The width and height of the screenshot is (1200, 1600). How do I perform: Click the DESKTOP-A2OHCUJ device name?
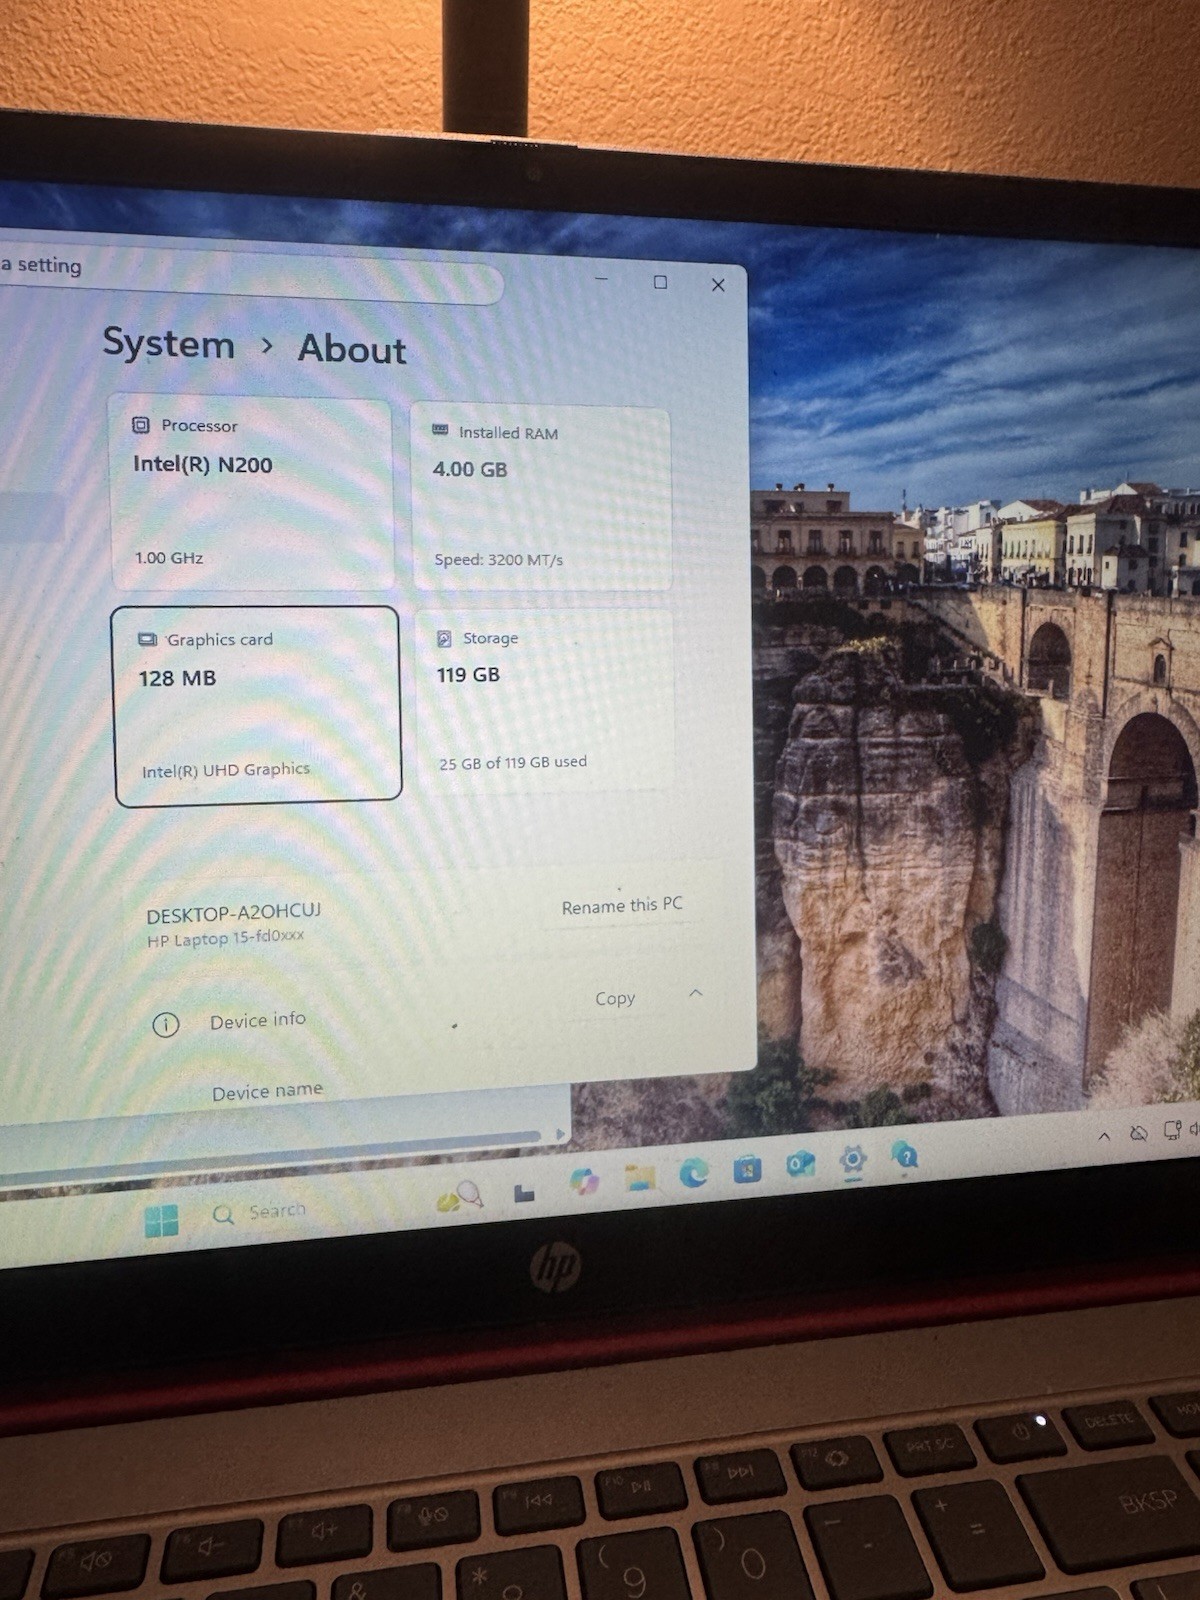[x=234, y=913]
